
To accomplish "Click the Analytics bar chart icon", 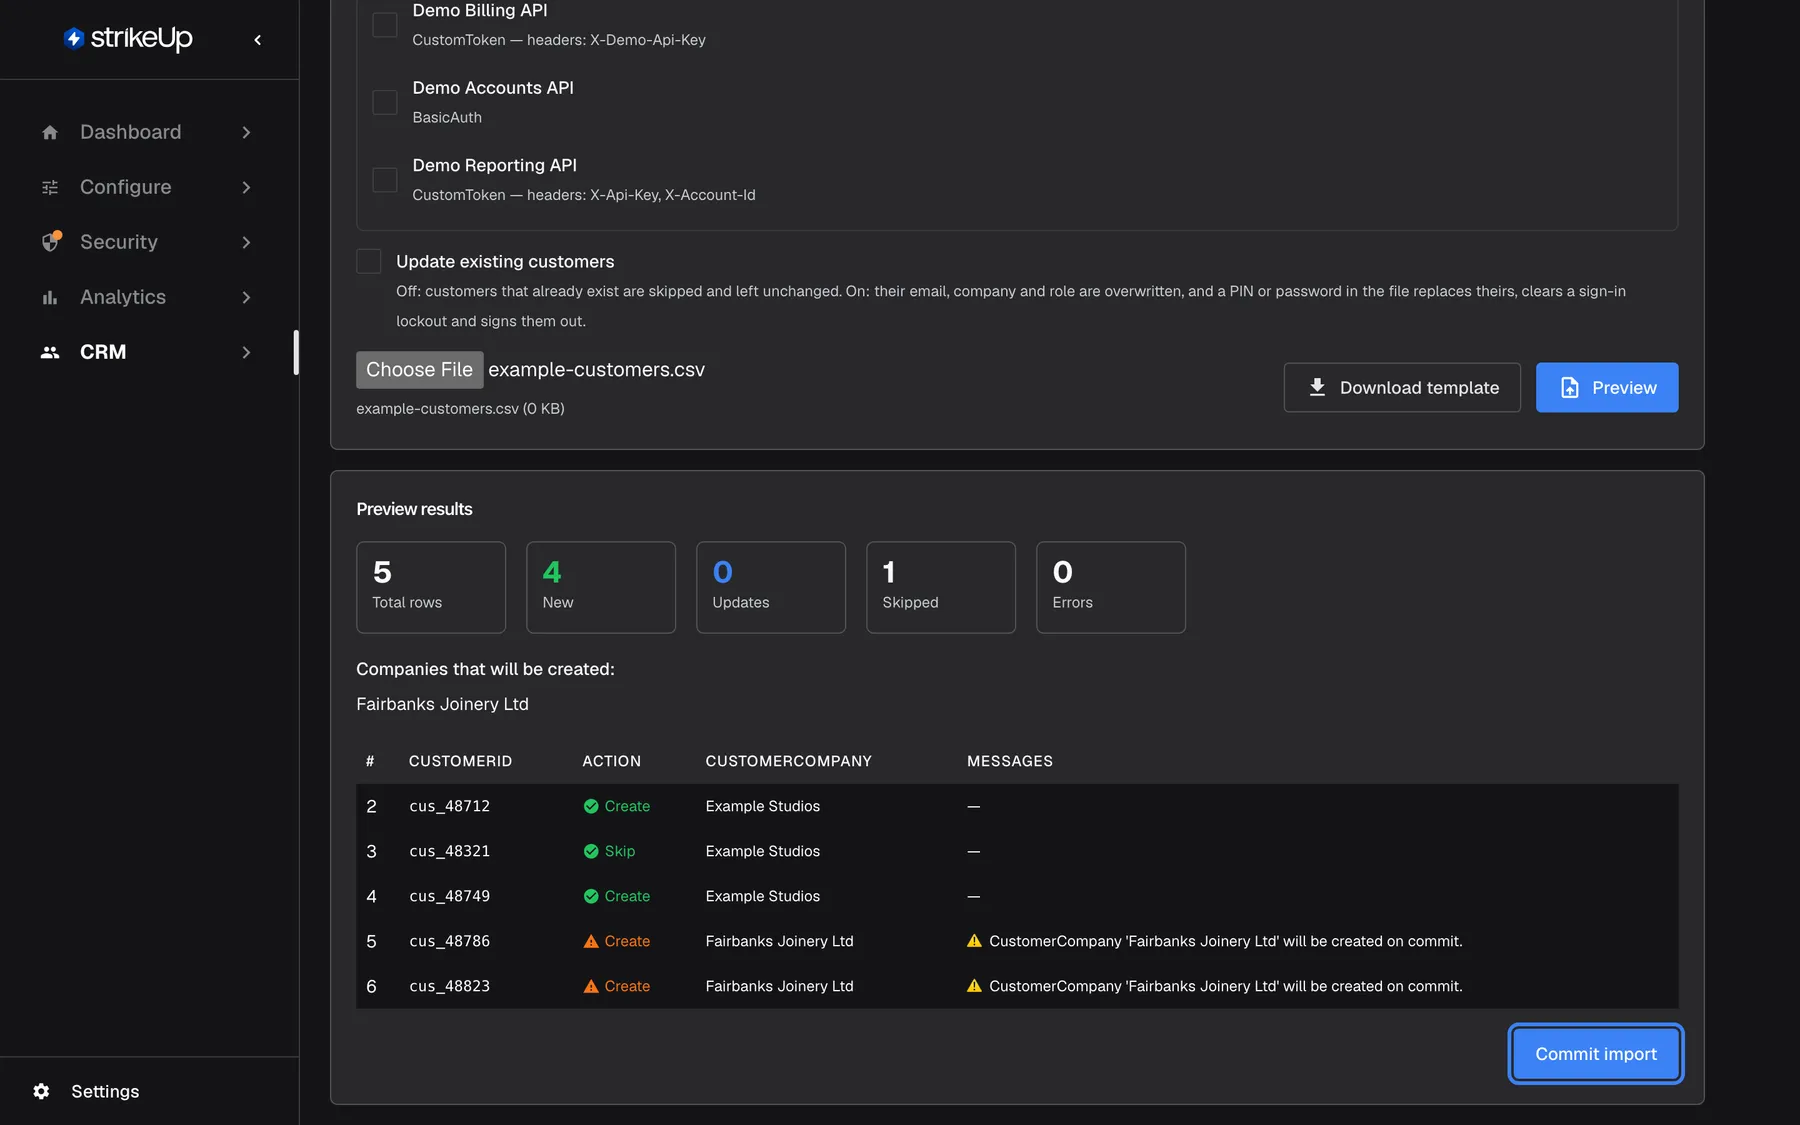I will click(50, 297).
